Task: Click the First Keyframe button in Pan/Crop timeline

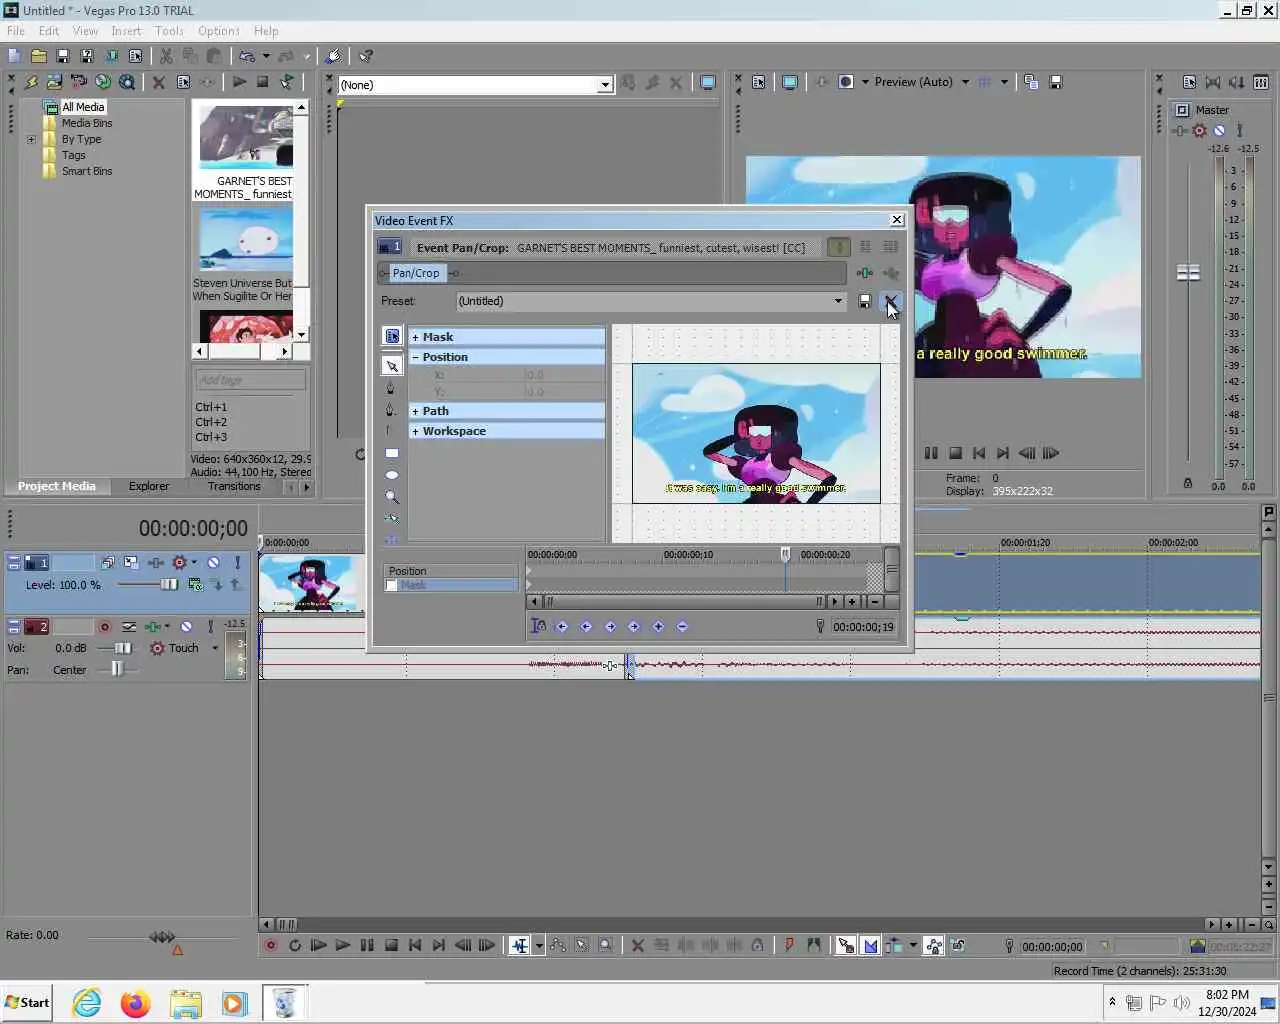Action: (562, 626)
